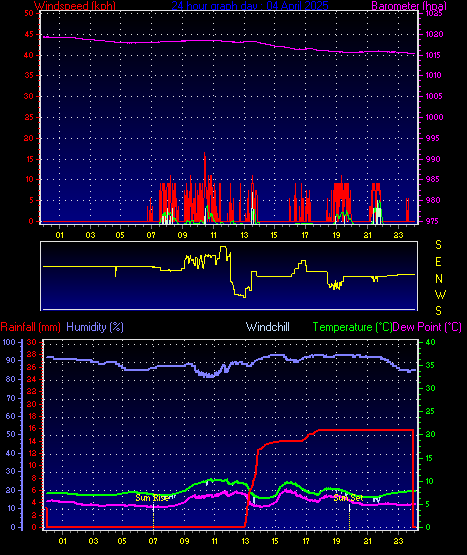The image size is (467, 555).
Task: Click the Windspeed (kph) axis title
Action: click(x=75, y=6)
